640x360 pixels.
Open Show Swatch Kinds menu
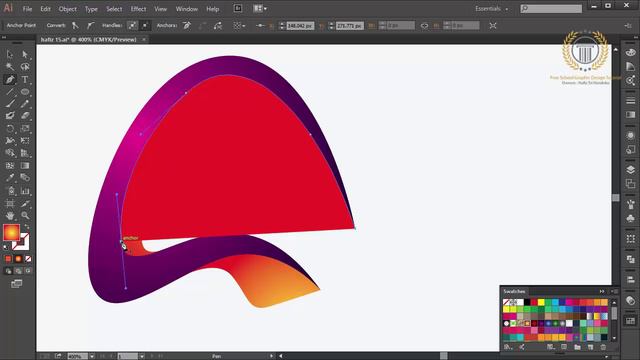point(551,347)
